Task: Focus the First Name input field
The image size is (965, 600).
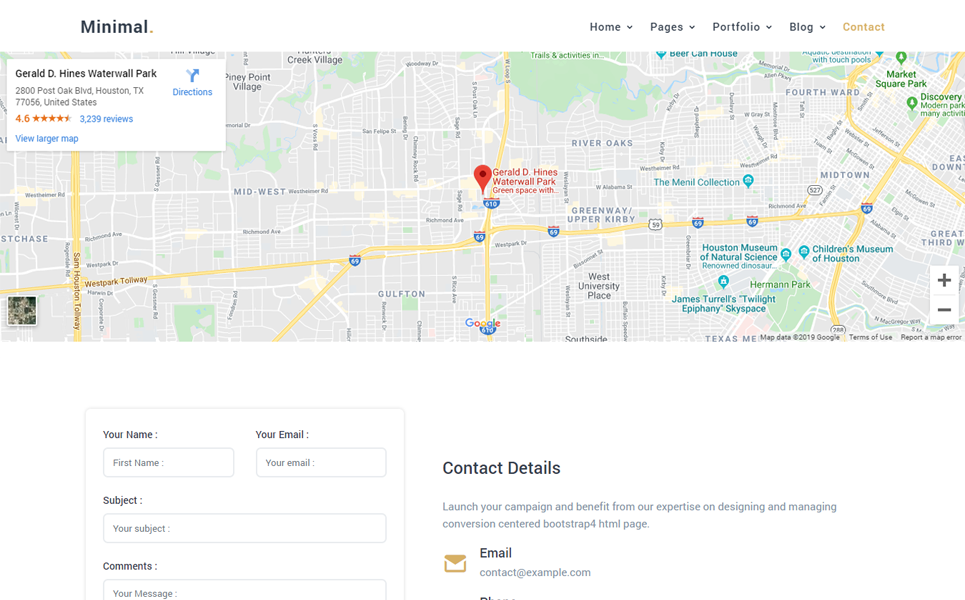Action: pyautogui.click(x=168, y=463)
